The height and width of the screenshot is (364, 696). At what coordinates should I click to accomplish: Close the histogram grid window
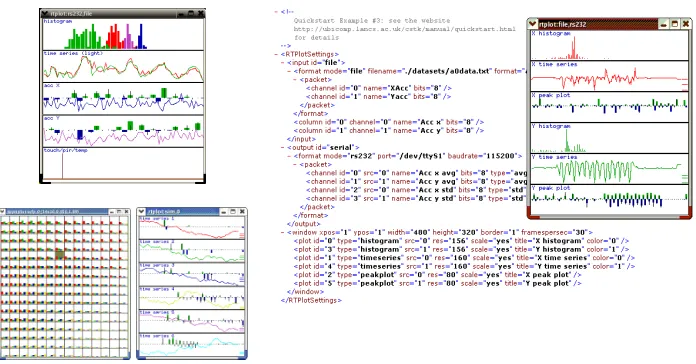(126, 212)
